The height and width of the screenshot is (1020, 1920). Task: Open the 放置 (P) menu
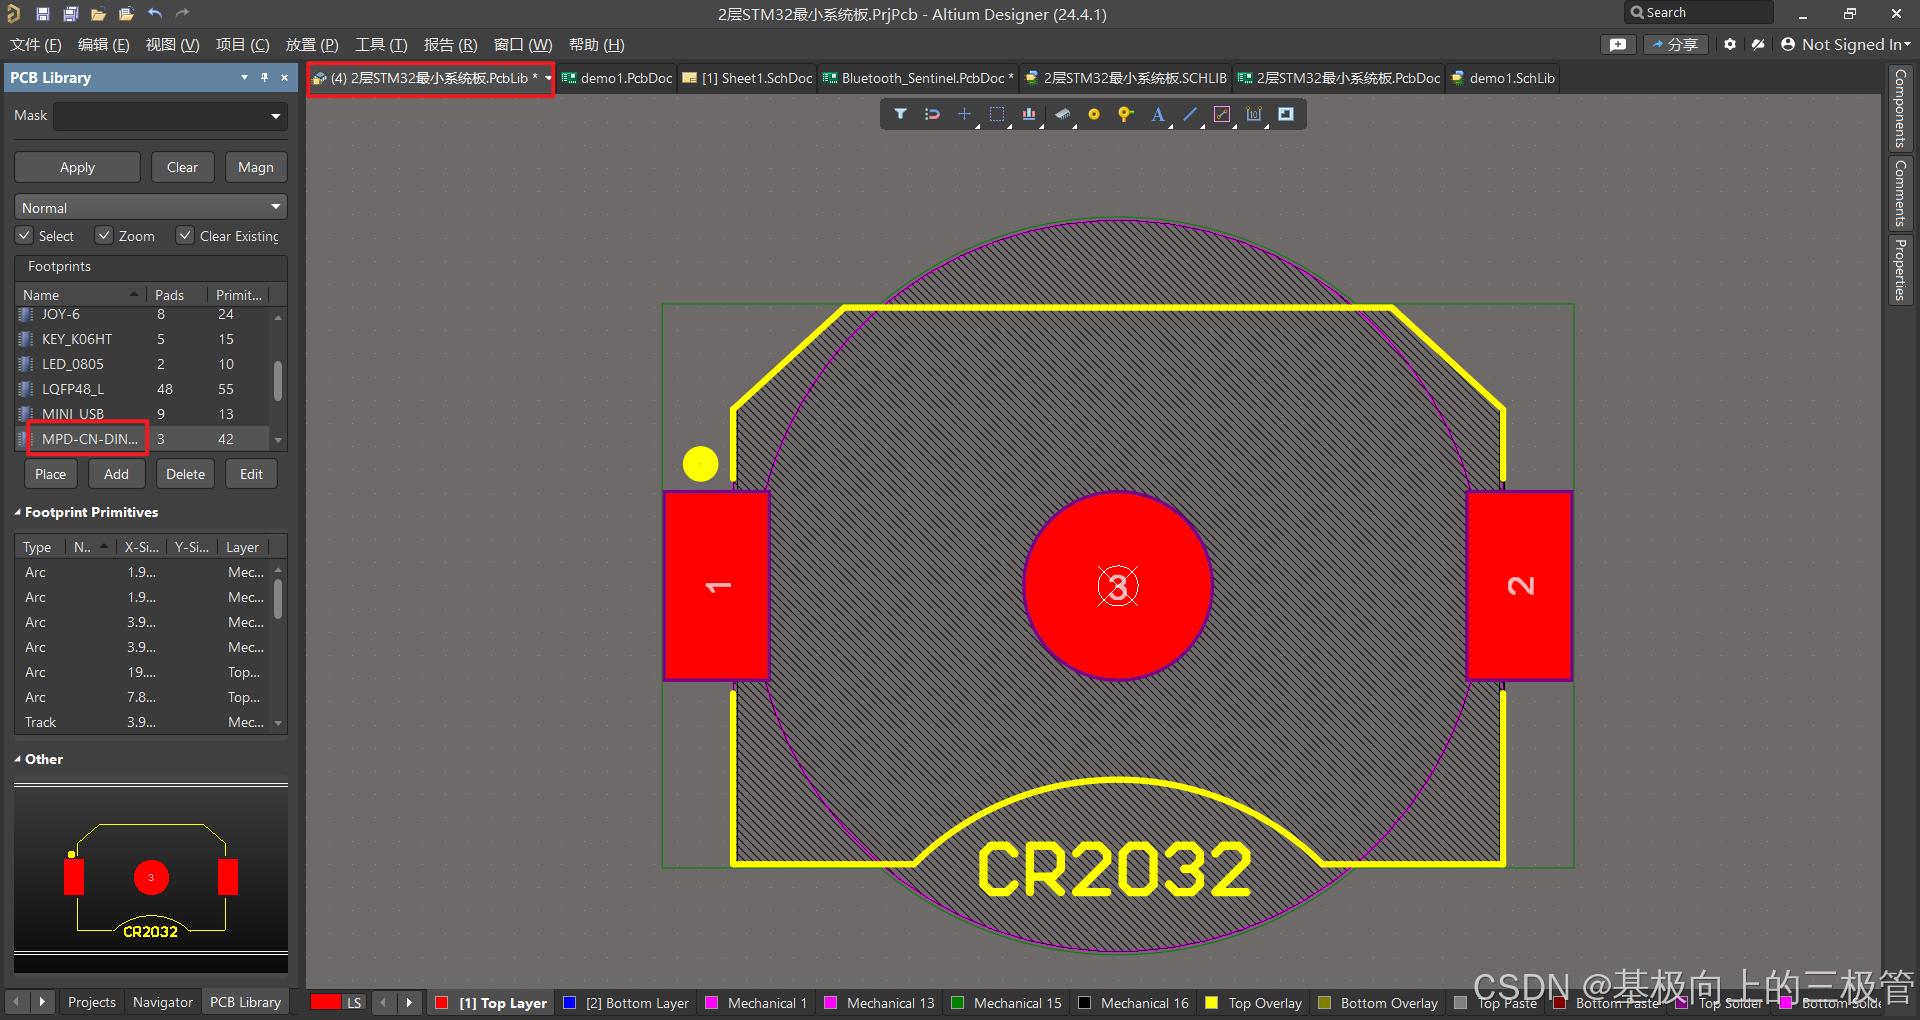[x=312, y=44]
